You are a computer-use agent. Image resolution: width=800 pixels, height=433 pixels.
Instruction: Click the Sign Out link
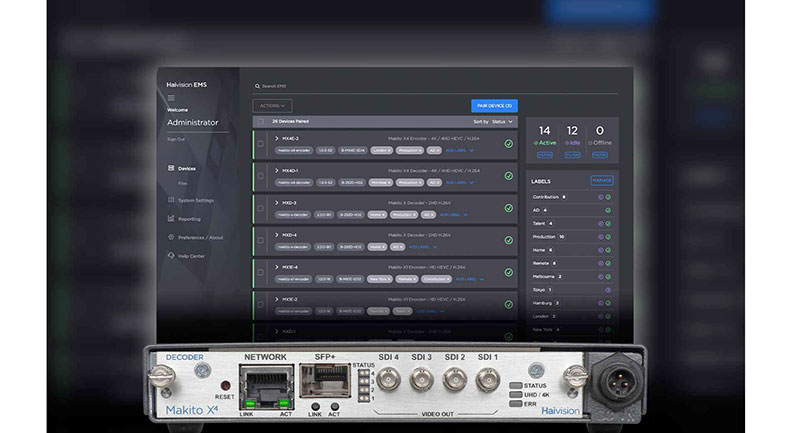[176, 139]
